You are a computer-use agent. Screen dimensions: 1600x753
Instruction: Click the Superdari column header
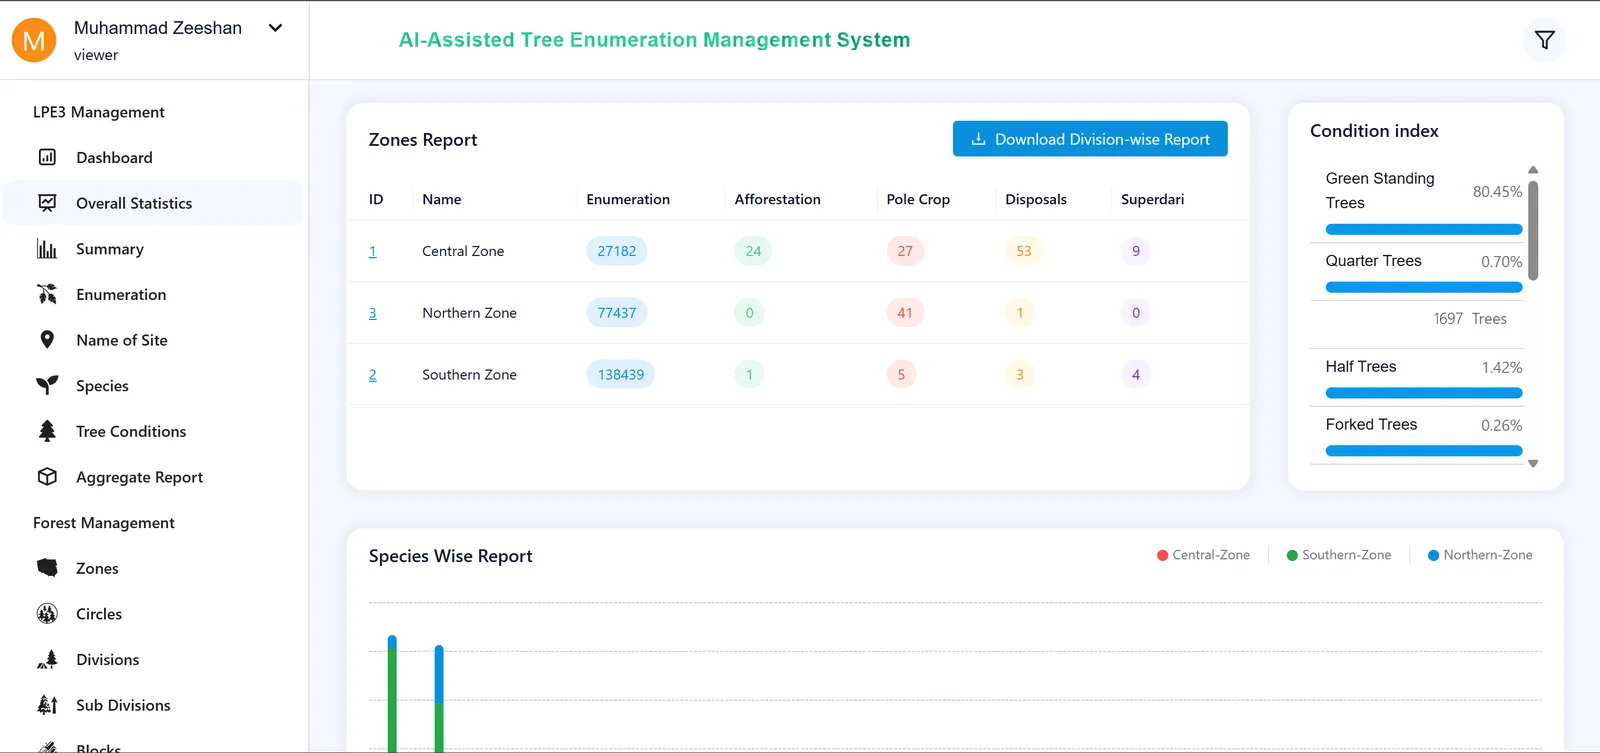pos(1152,199)
